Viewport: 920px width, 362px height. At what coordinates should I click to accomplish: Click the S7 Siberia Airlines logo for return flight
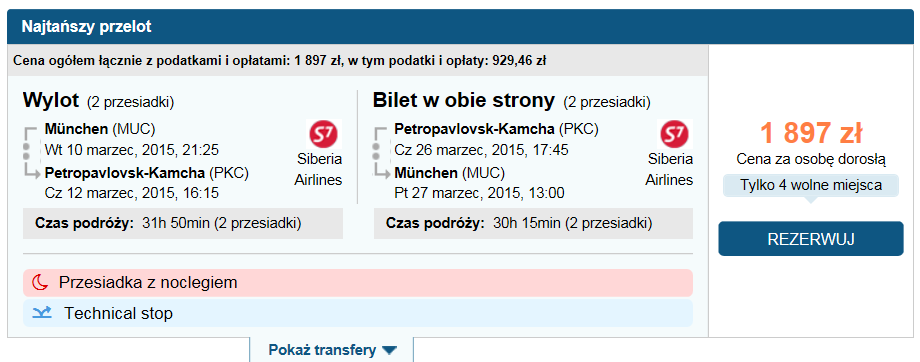click(x=676, y=134)
